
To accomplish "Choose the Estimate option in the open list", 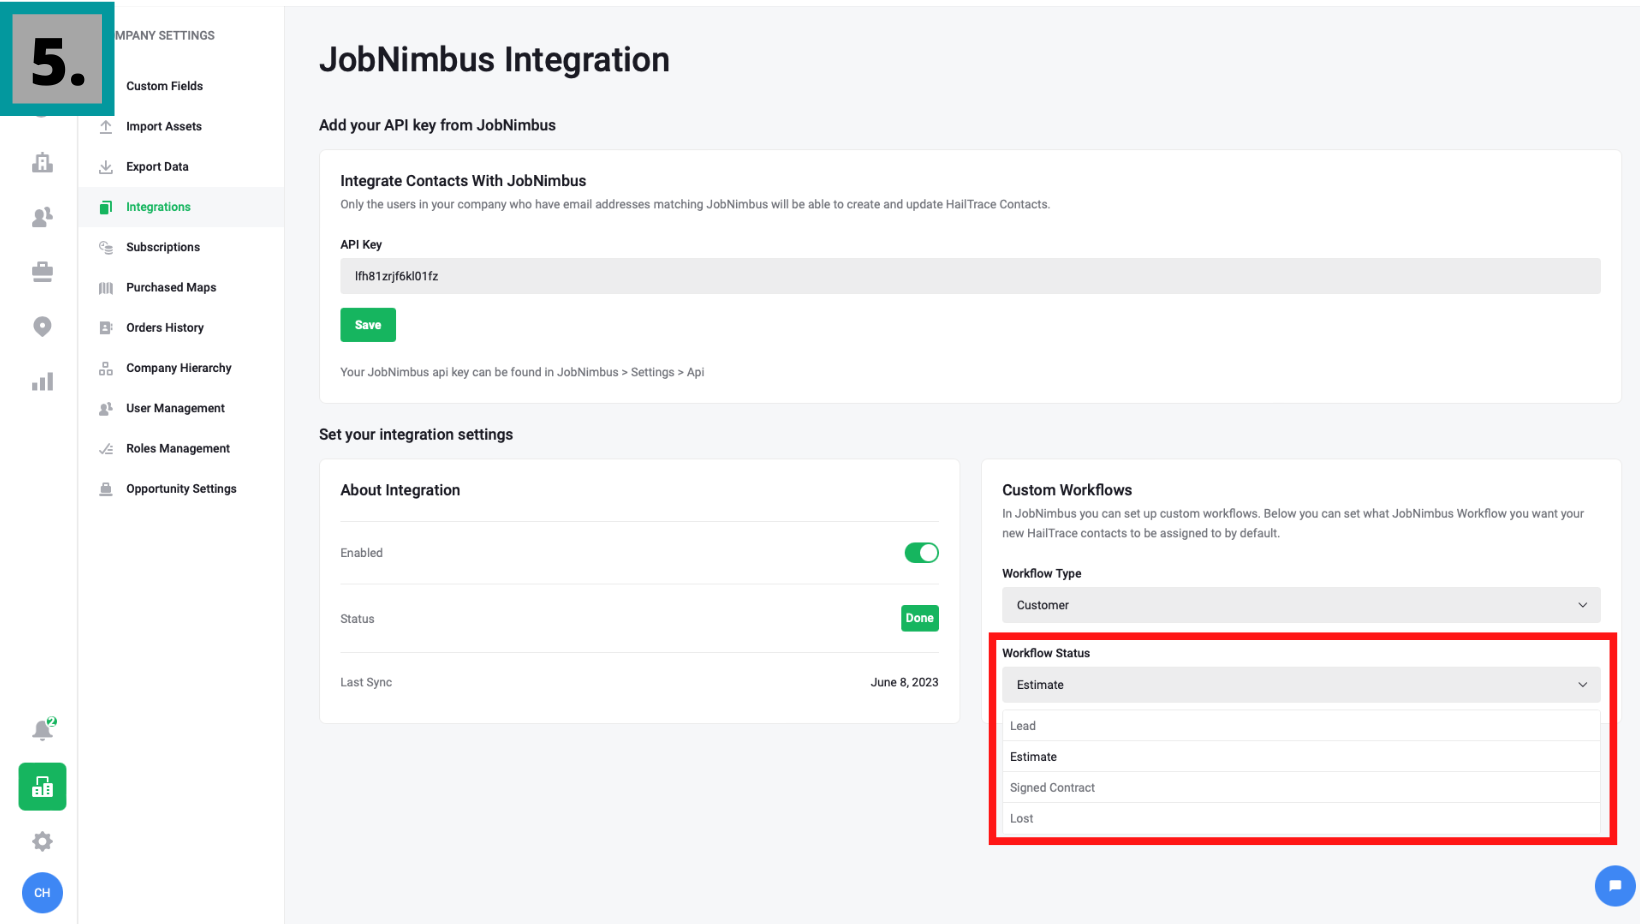I will coord(1301,757).
